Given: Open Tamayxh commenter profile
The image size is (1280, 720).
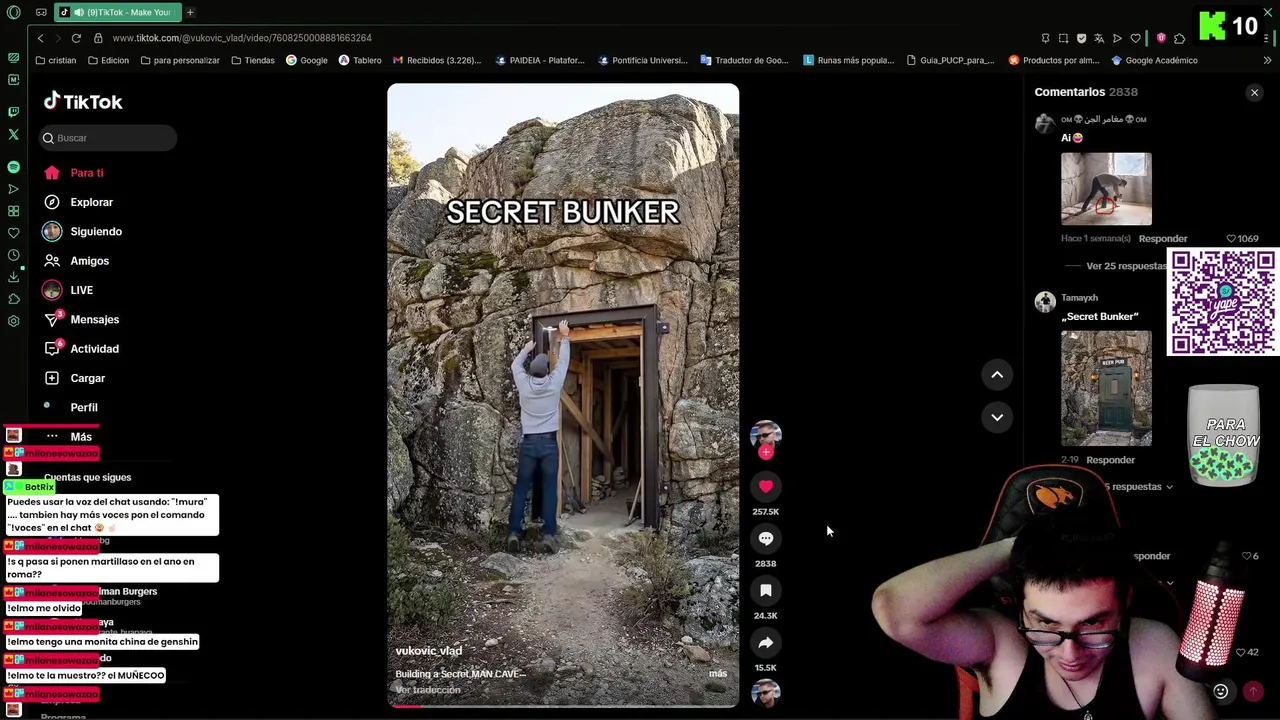Looking at the screenshot, I should tap(1079, 298).
